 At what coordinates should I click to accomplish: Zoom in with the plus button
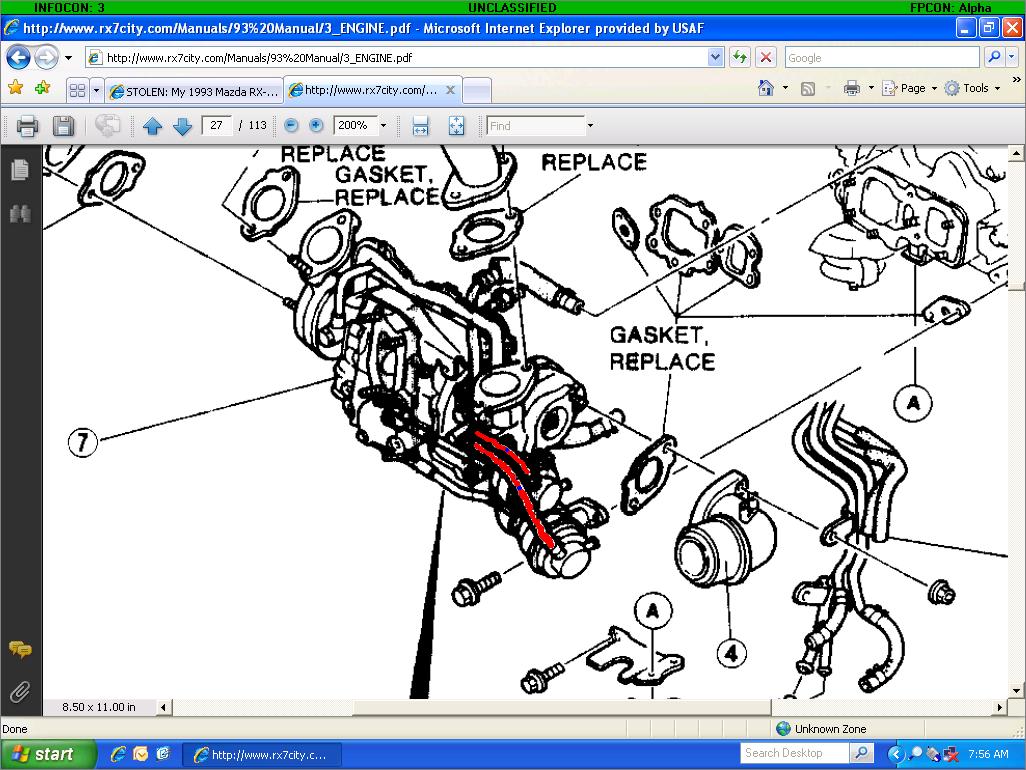[x=316, y=126]
